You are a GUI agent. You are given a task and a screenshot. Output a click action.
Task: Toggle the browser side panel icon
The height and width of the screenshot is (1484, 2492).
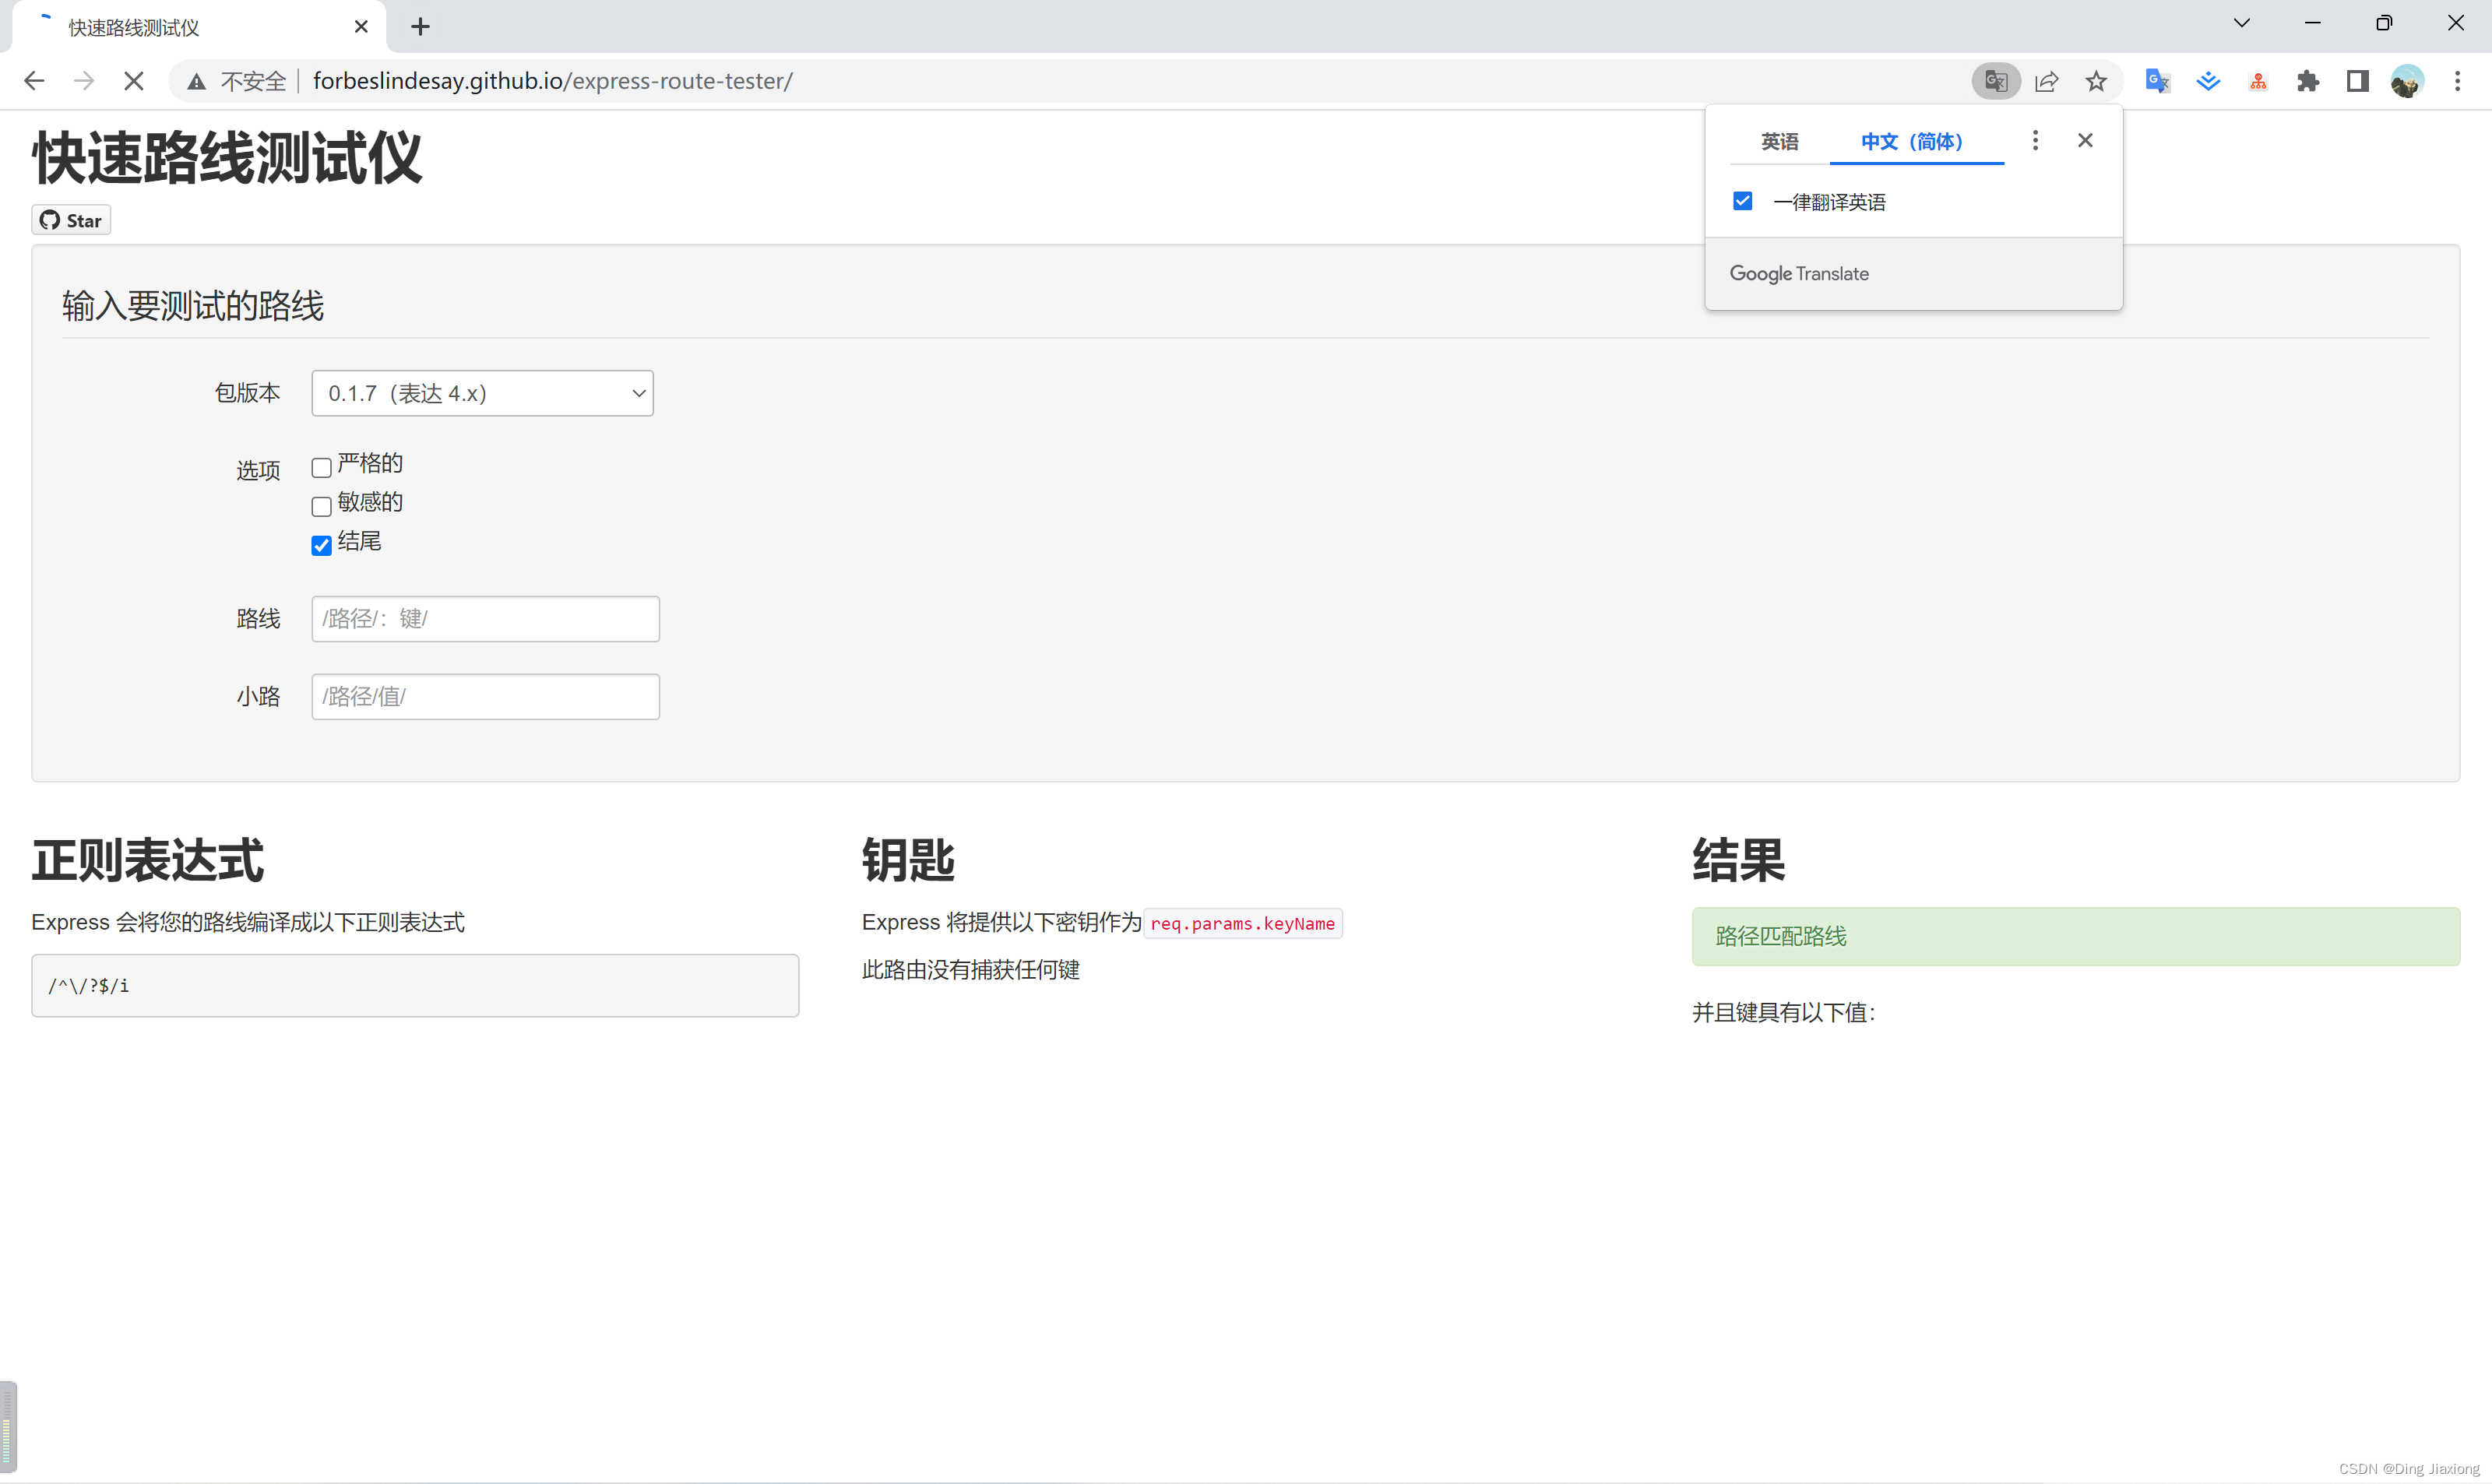2358,81
